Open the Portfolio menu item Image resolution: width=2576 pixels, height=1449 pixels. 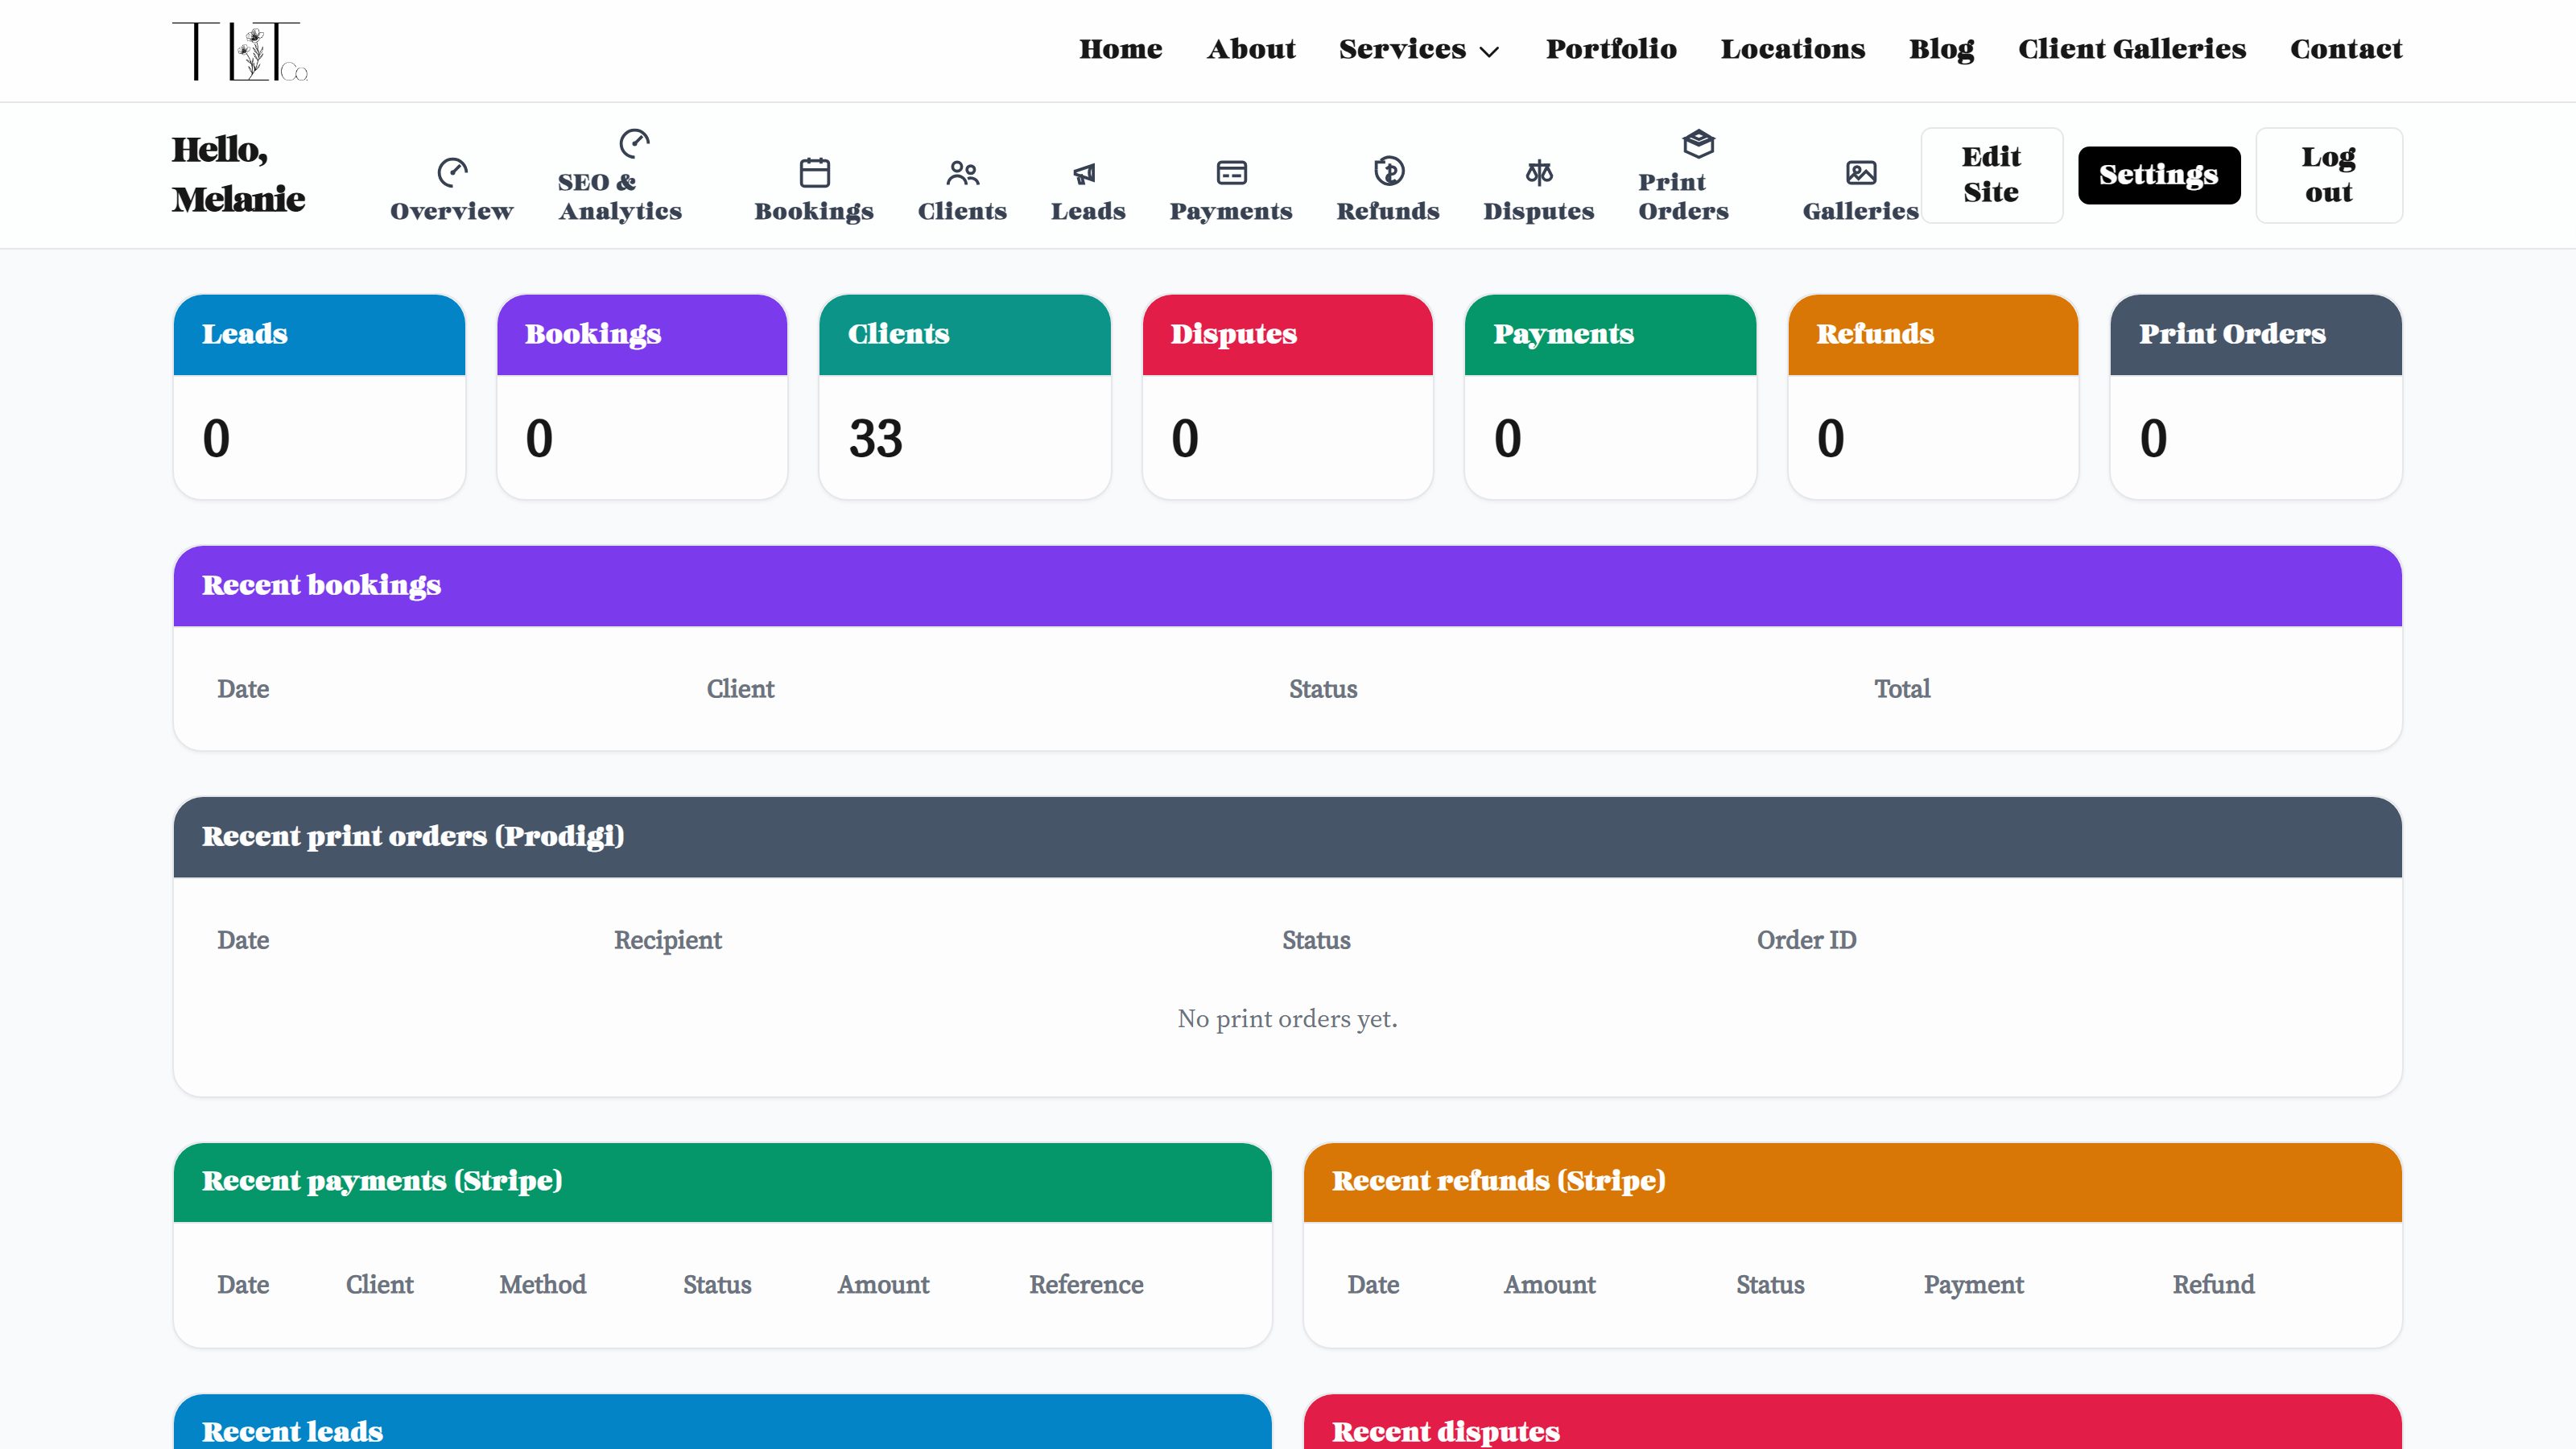(1610, 49)
